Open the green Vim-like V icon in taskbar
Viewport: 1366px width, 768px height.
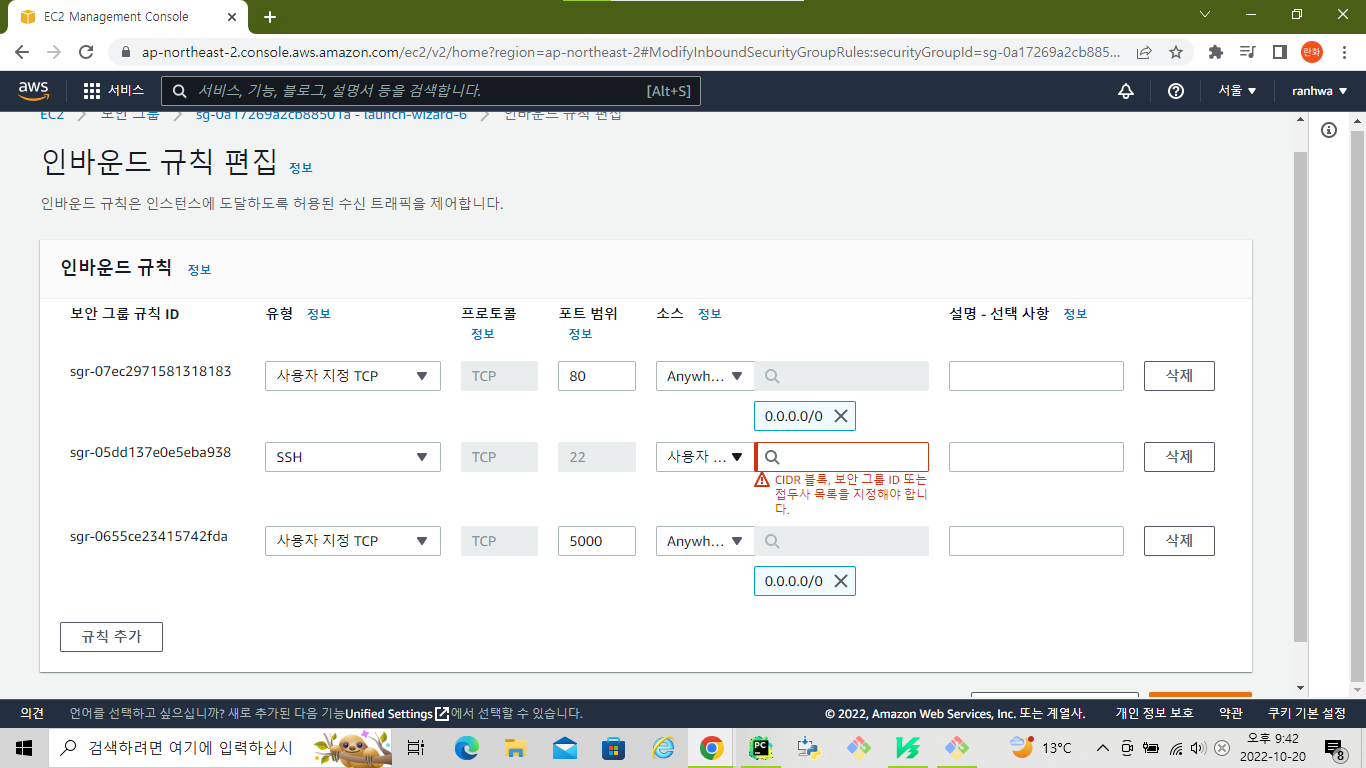tap(907, 747)
